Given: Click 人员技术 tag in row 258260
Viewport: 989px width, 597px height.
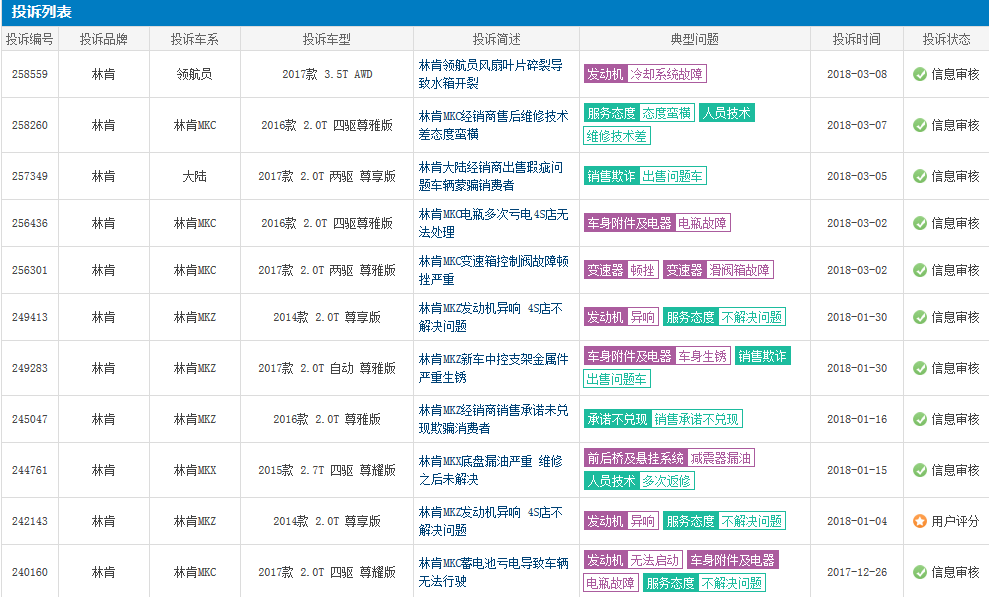Looking at the screenshot, I should pos(727,113).
